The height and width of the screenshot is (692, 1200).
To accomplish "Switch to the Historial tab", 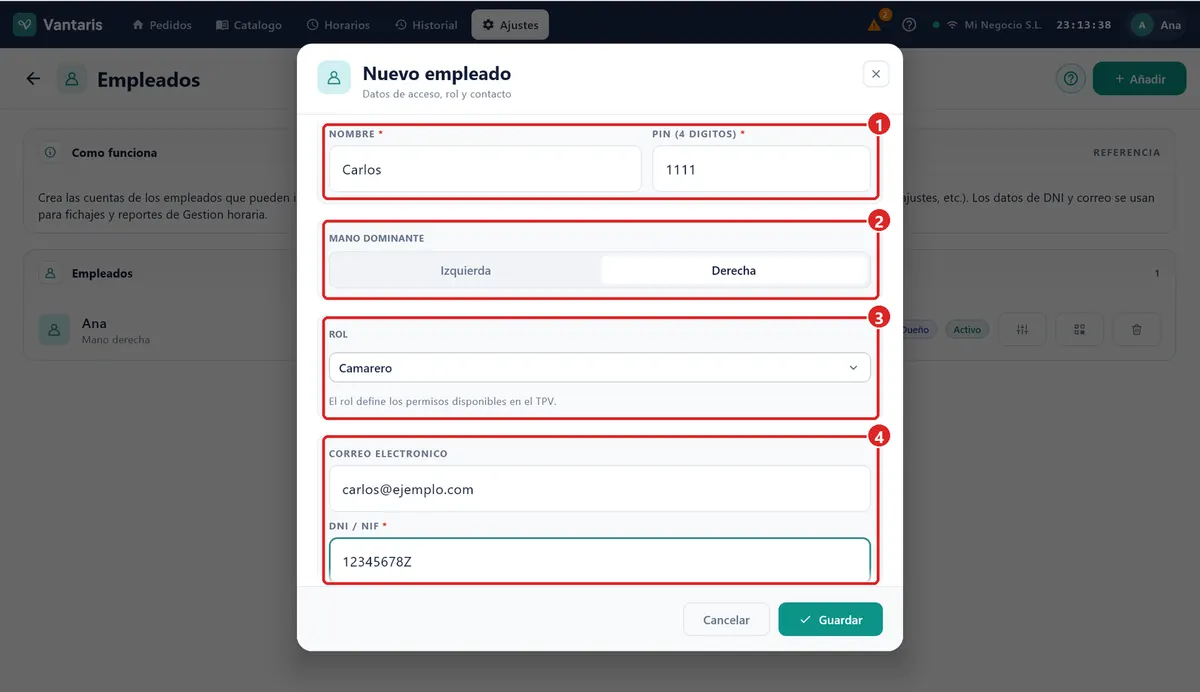I will pos(426,25).
